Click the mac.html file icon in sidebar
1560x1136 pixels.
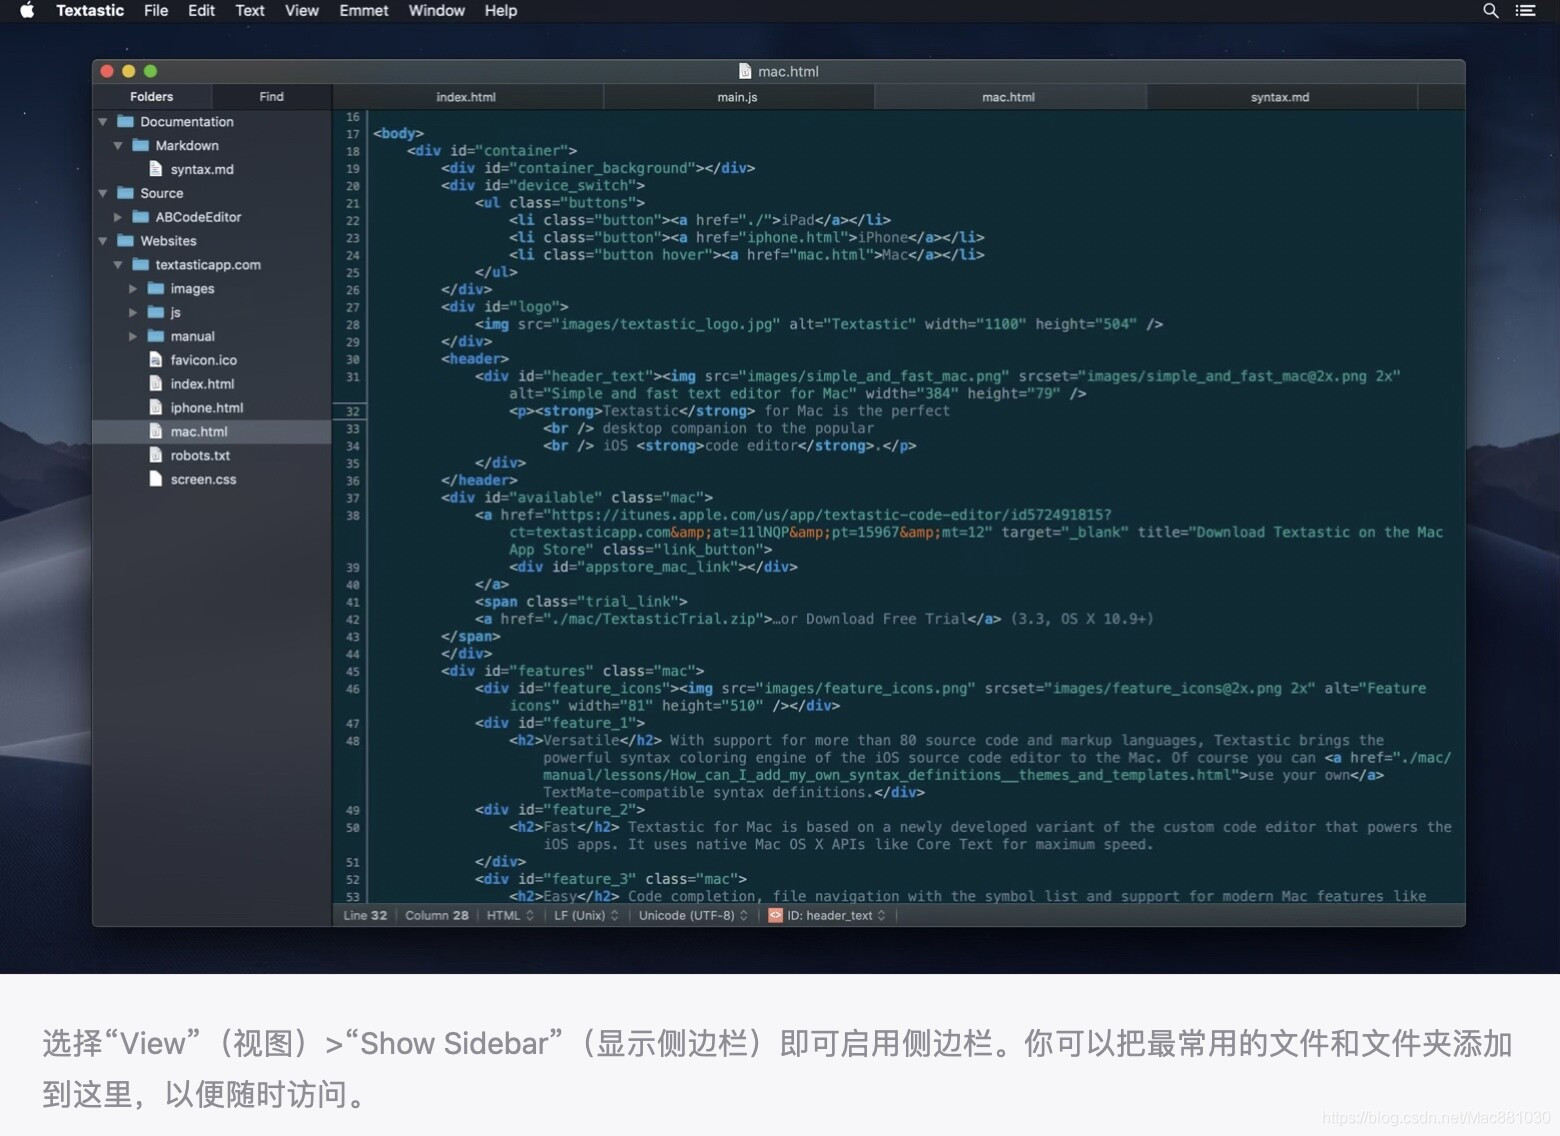[x=155, y=432]
